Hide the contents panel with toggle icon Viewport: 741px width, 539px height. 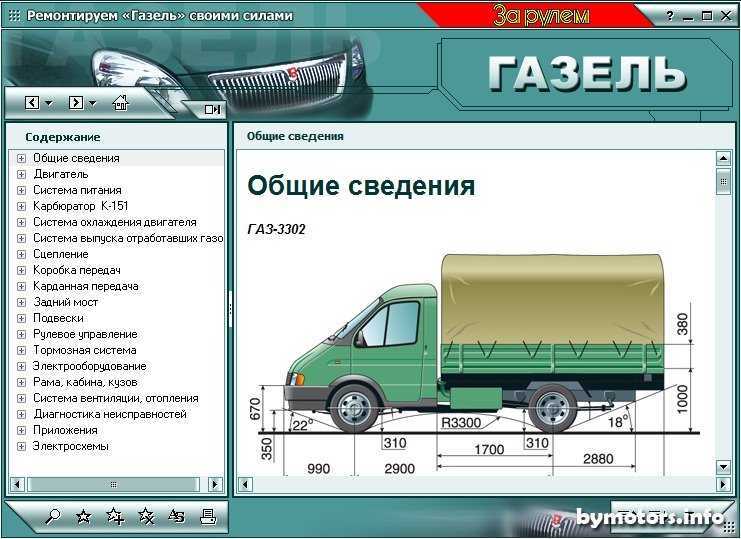pos(212,110)
